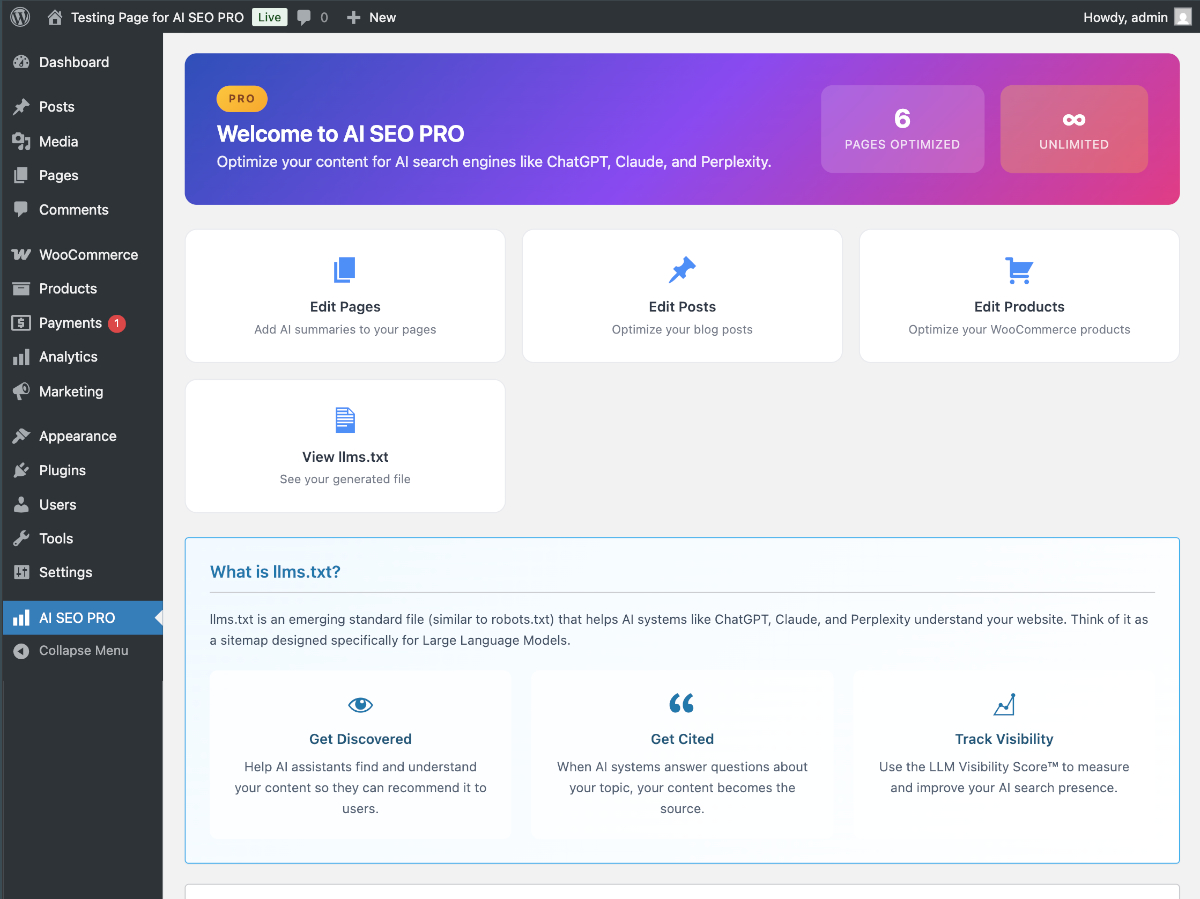Image resolution: width=1200 pixels, height=899 pixels.
Task: Click the Edit Products card title
Action: click(1019, 307)
